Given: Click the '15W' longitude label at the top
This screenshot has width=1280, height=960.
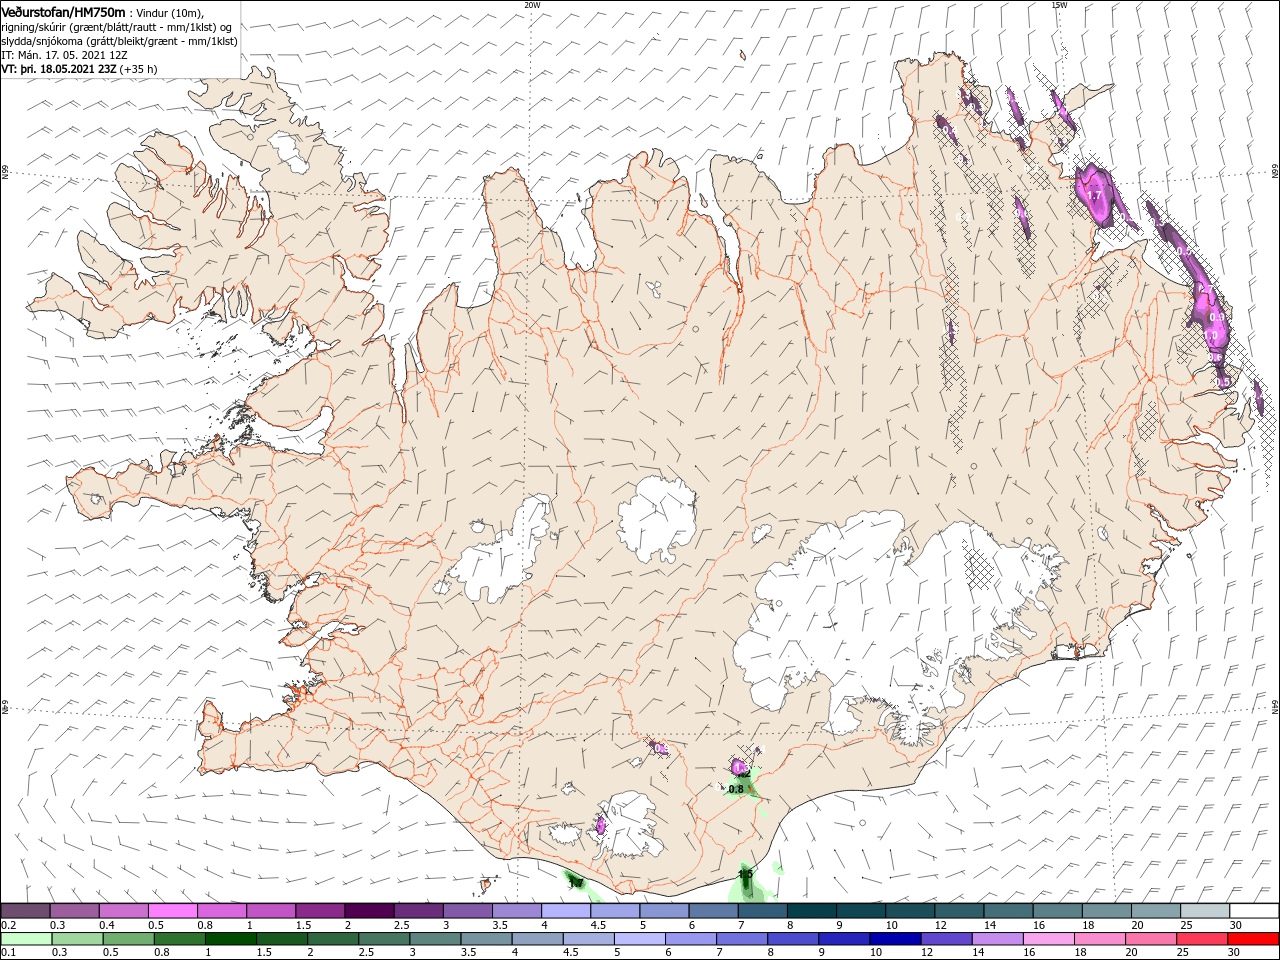Looking at the screenshot, I should (x=1059, y=5).
